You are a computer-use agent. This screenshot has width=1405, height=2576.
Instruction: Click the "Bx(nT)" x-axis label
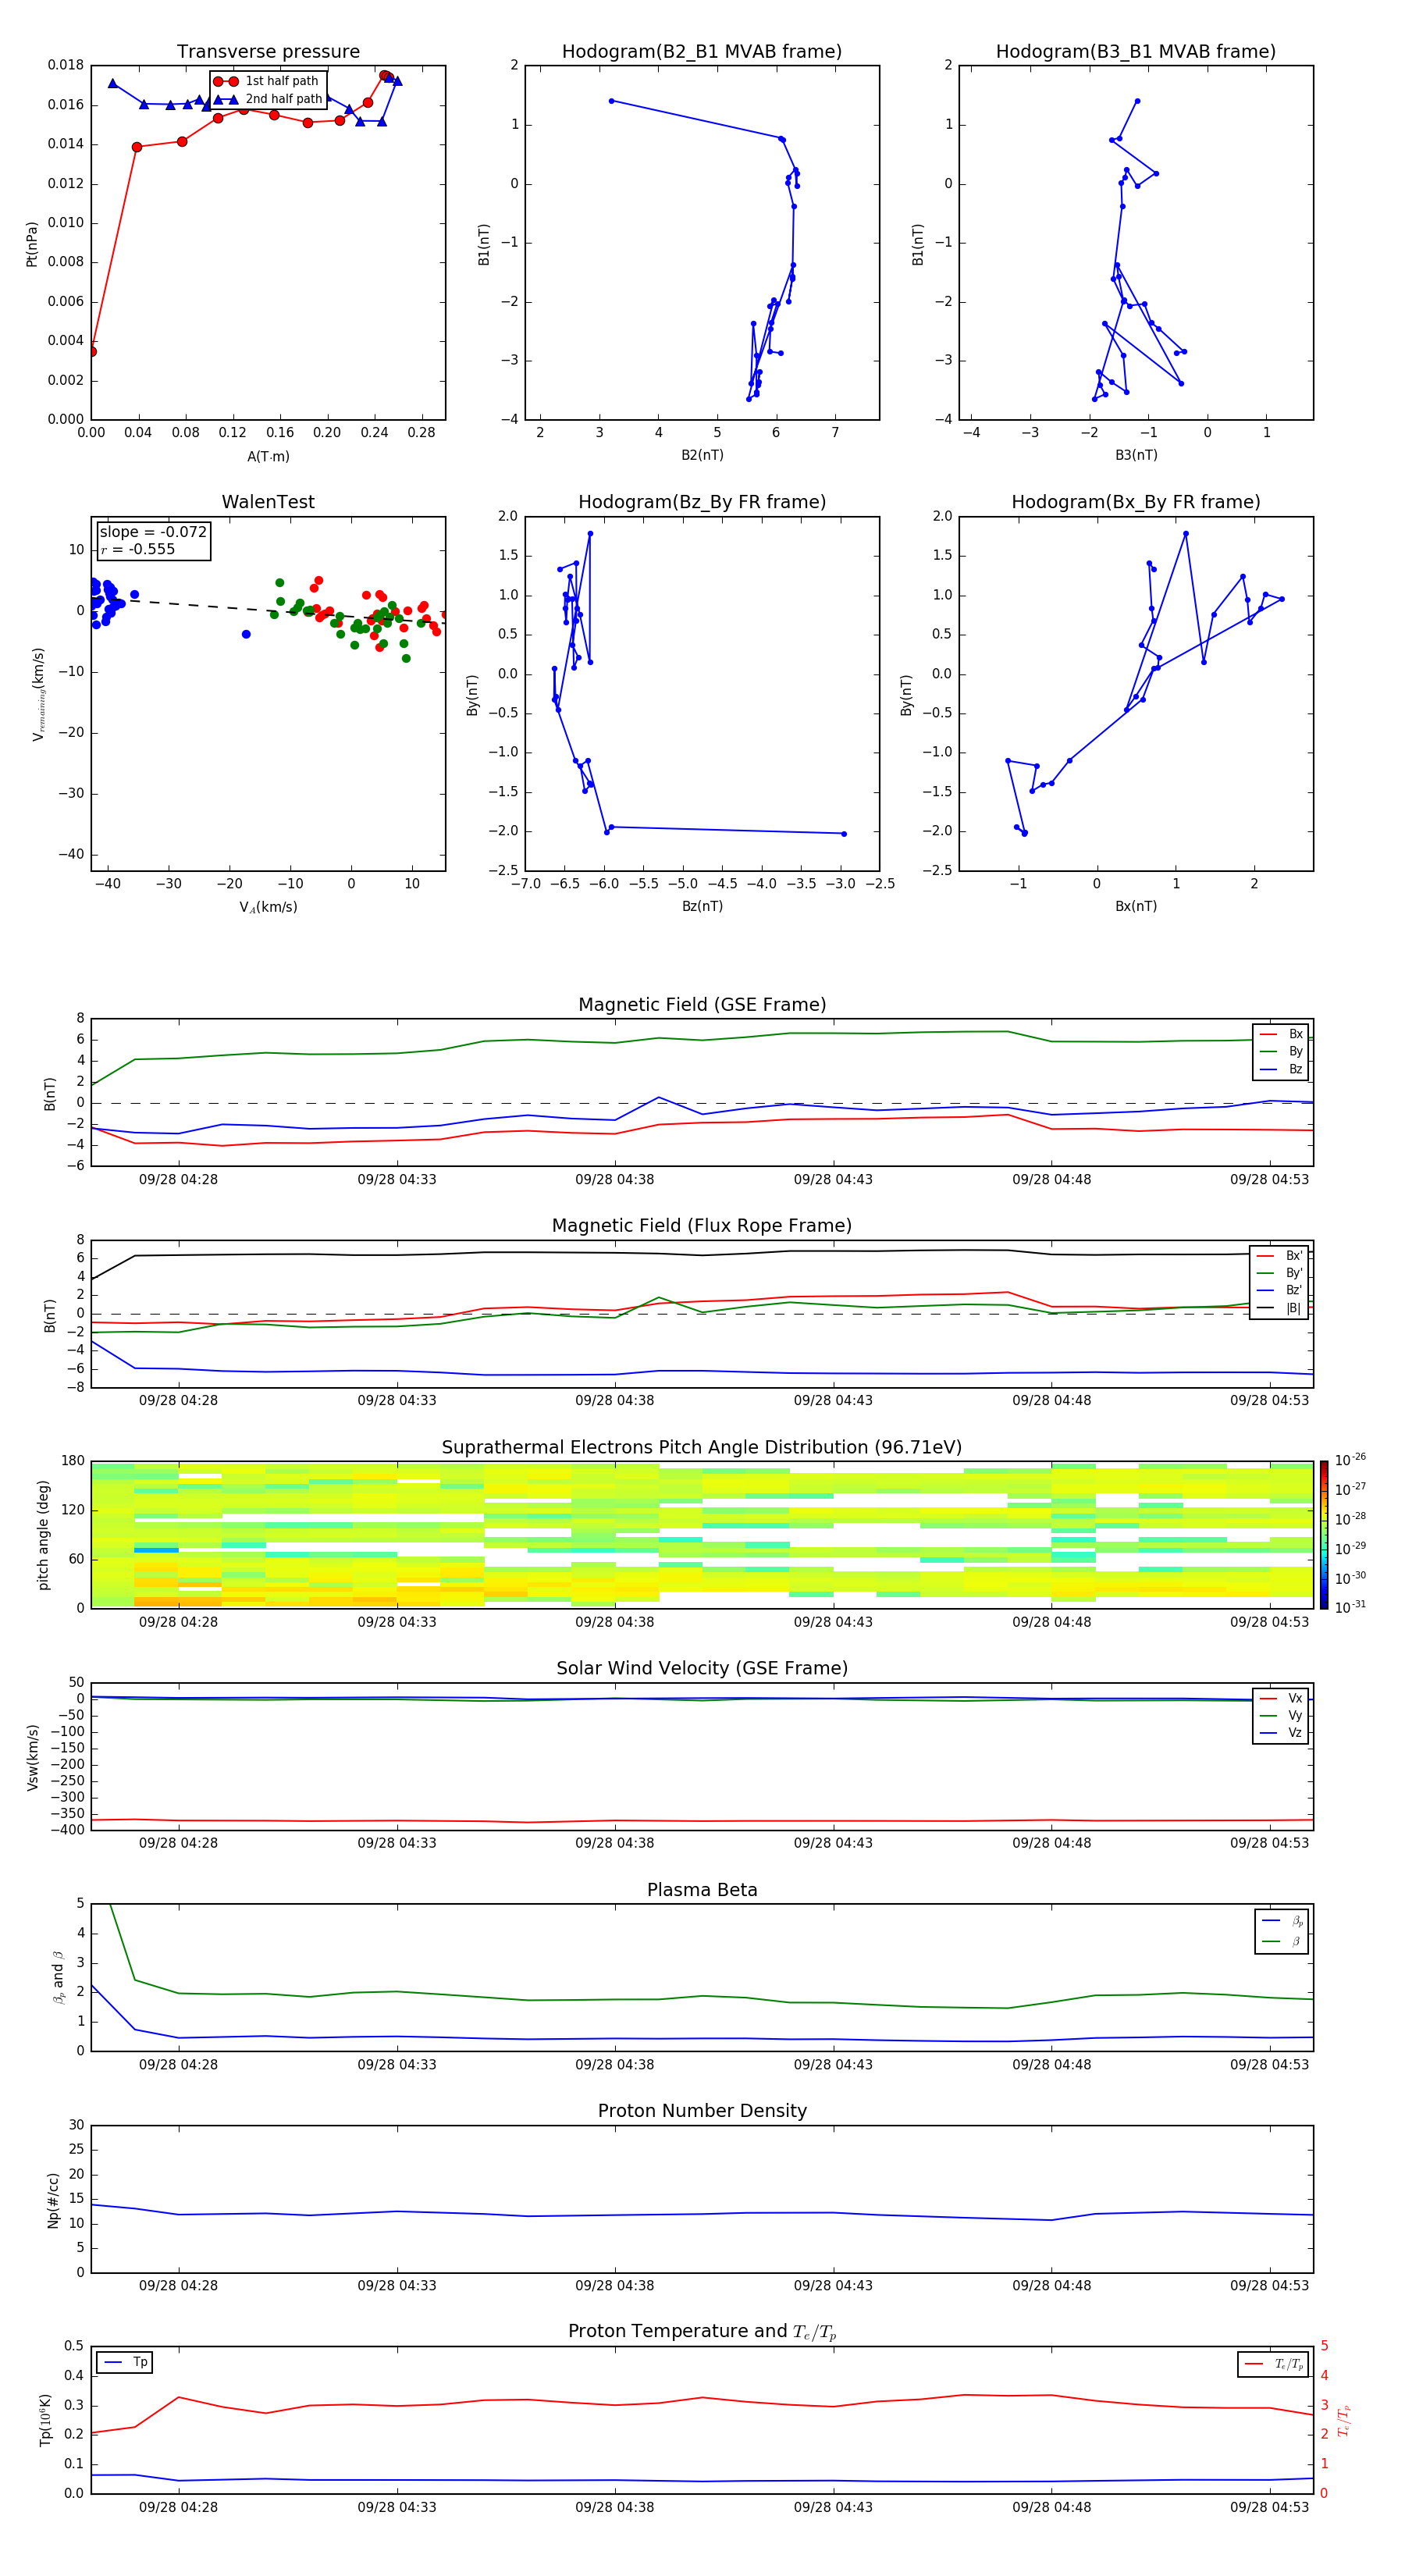click(x=1136, y=906)
